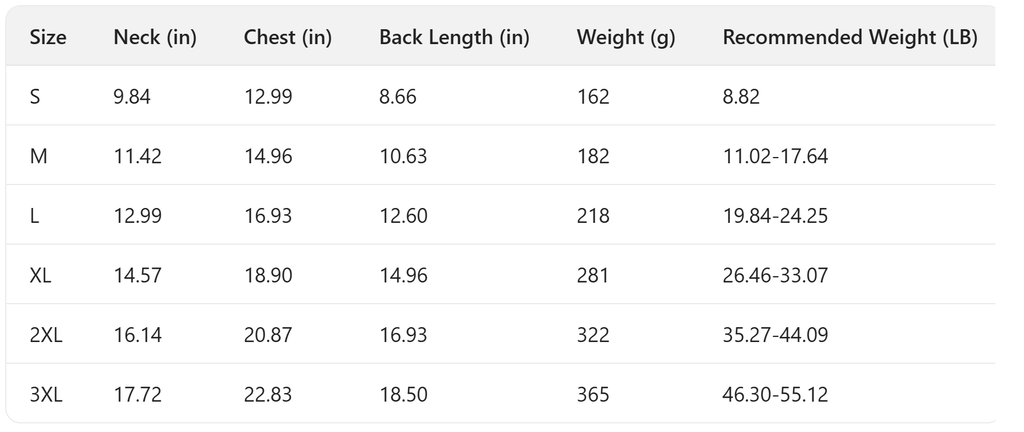Click the 8.82 recommended weight cell
The width and height of the screenshot is (1024, 432).
point(742,97)
